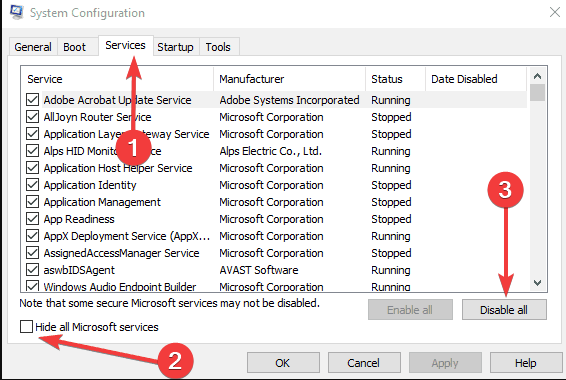Toggle the AllJoyn Router Service checkbox
The height and width of the screenshot is (380, 566).
coord(32,117)
